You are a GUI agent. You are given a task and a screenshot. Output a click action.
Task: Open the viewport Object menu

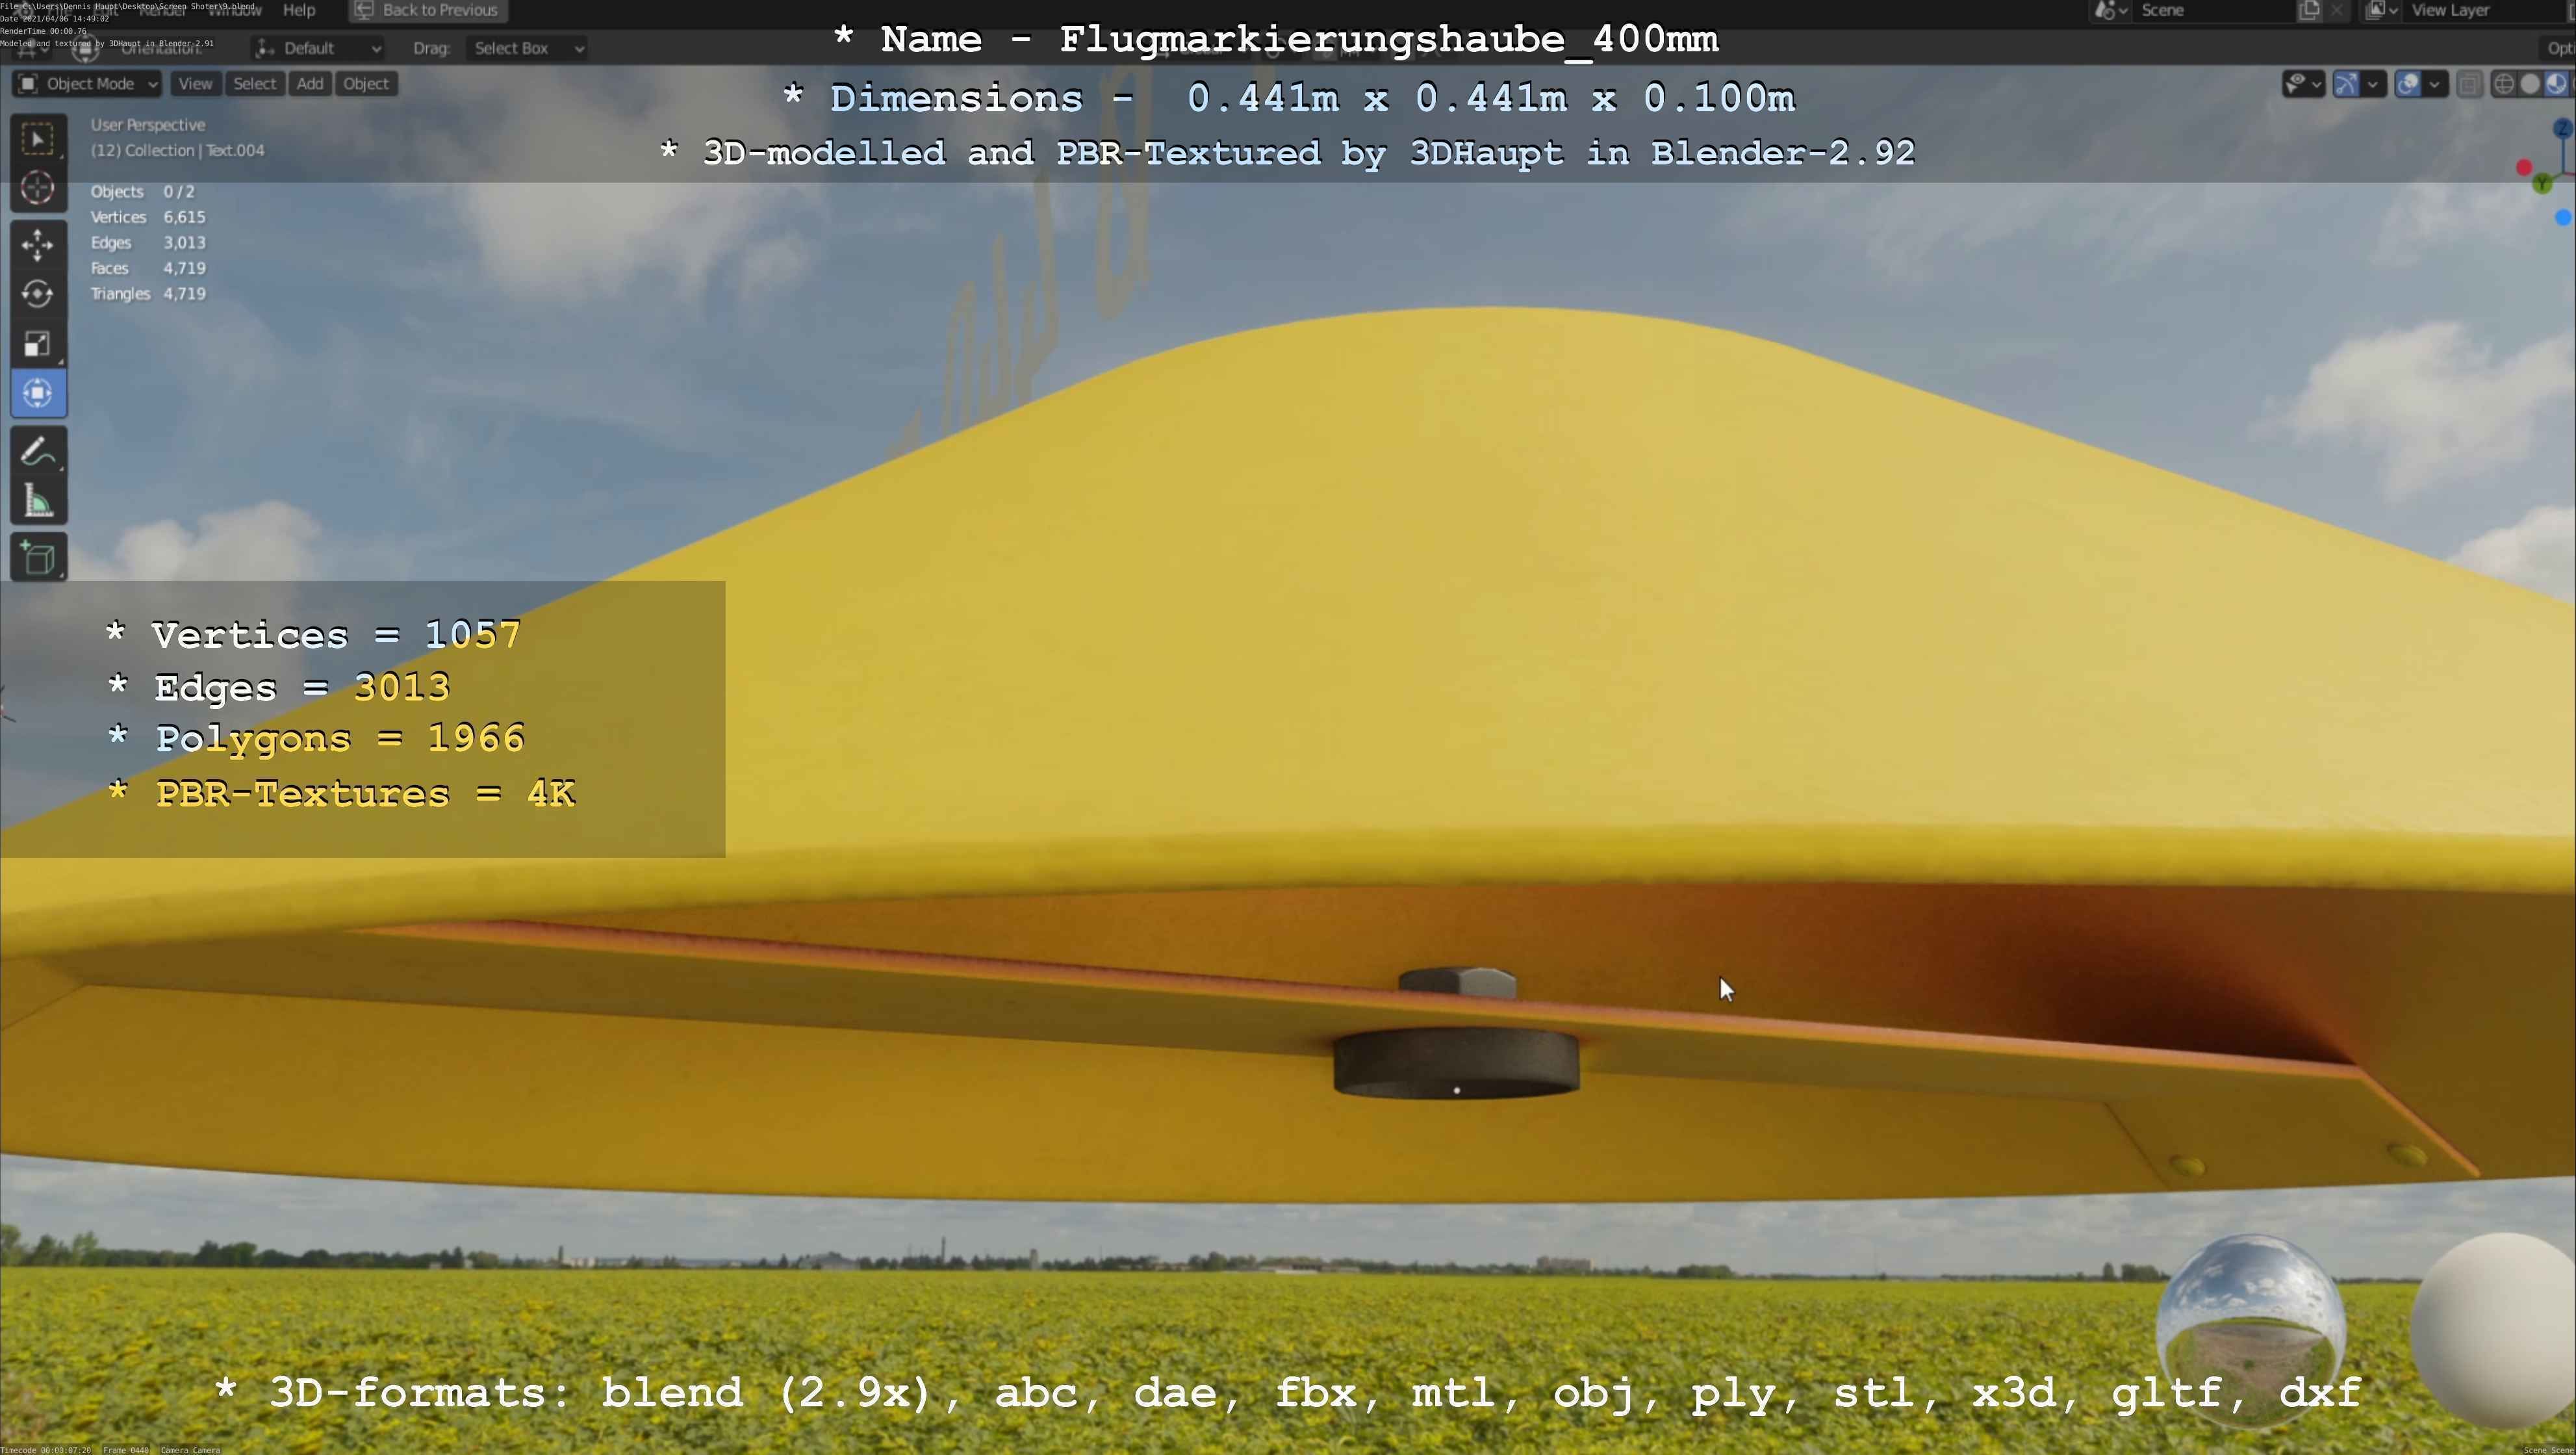pyautogui.click(x=366, y=84)
